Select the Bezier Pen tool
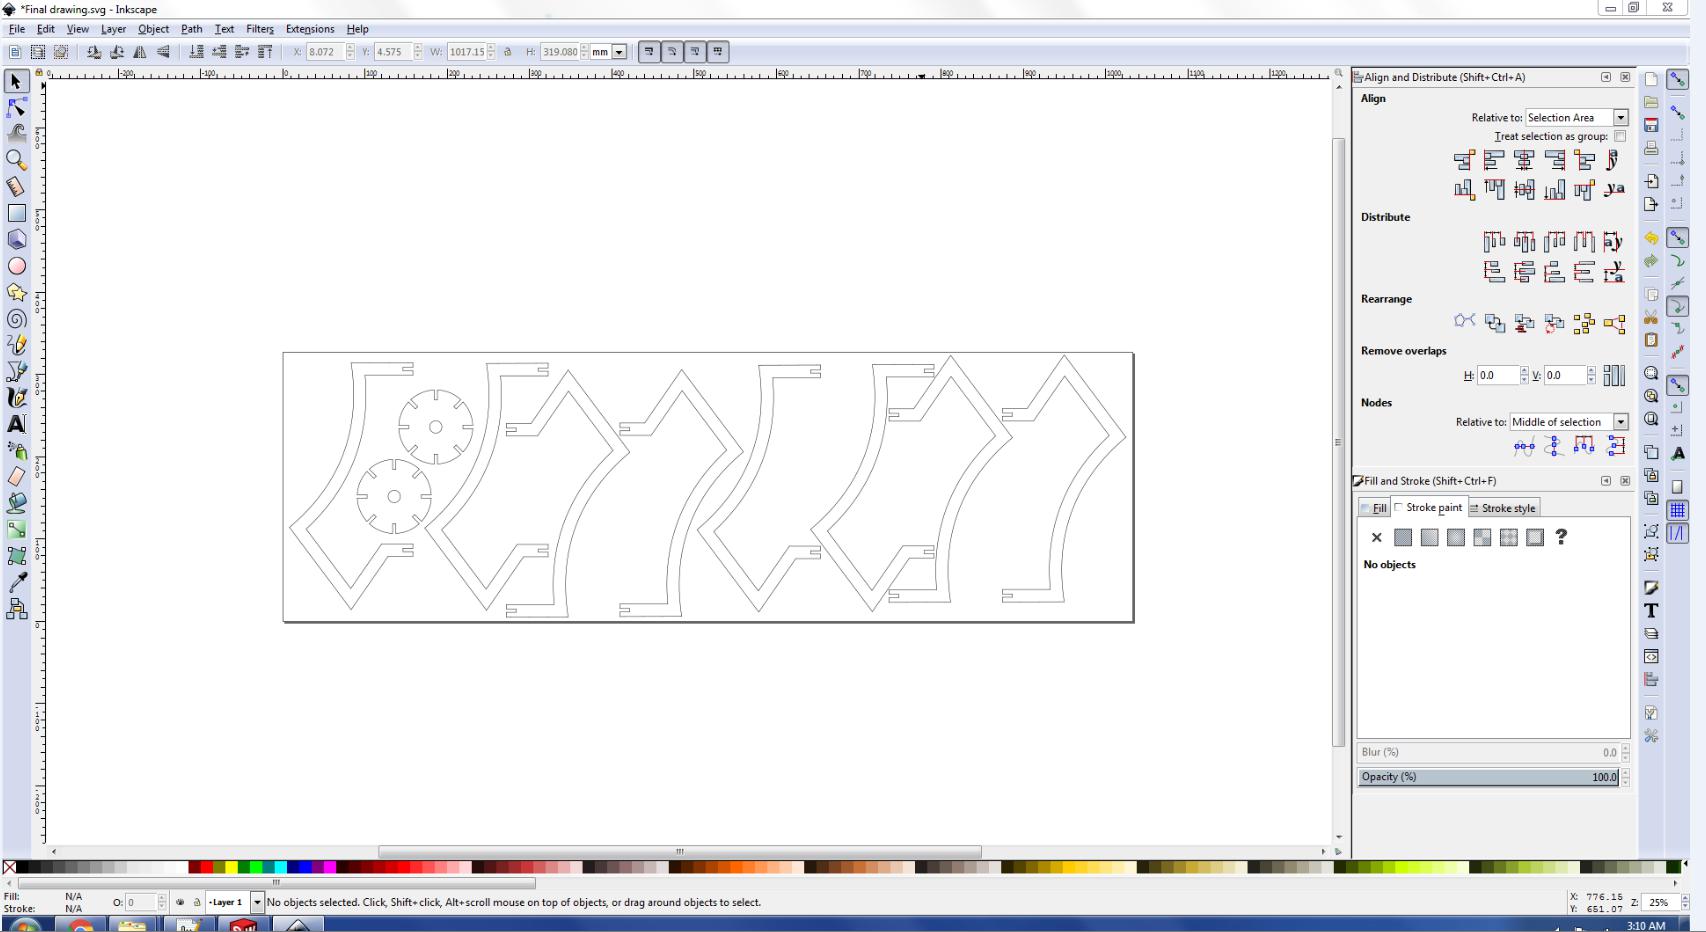This screenshot has width=1706, height=932. point(16,371)
